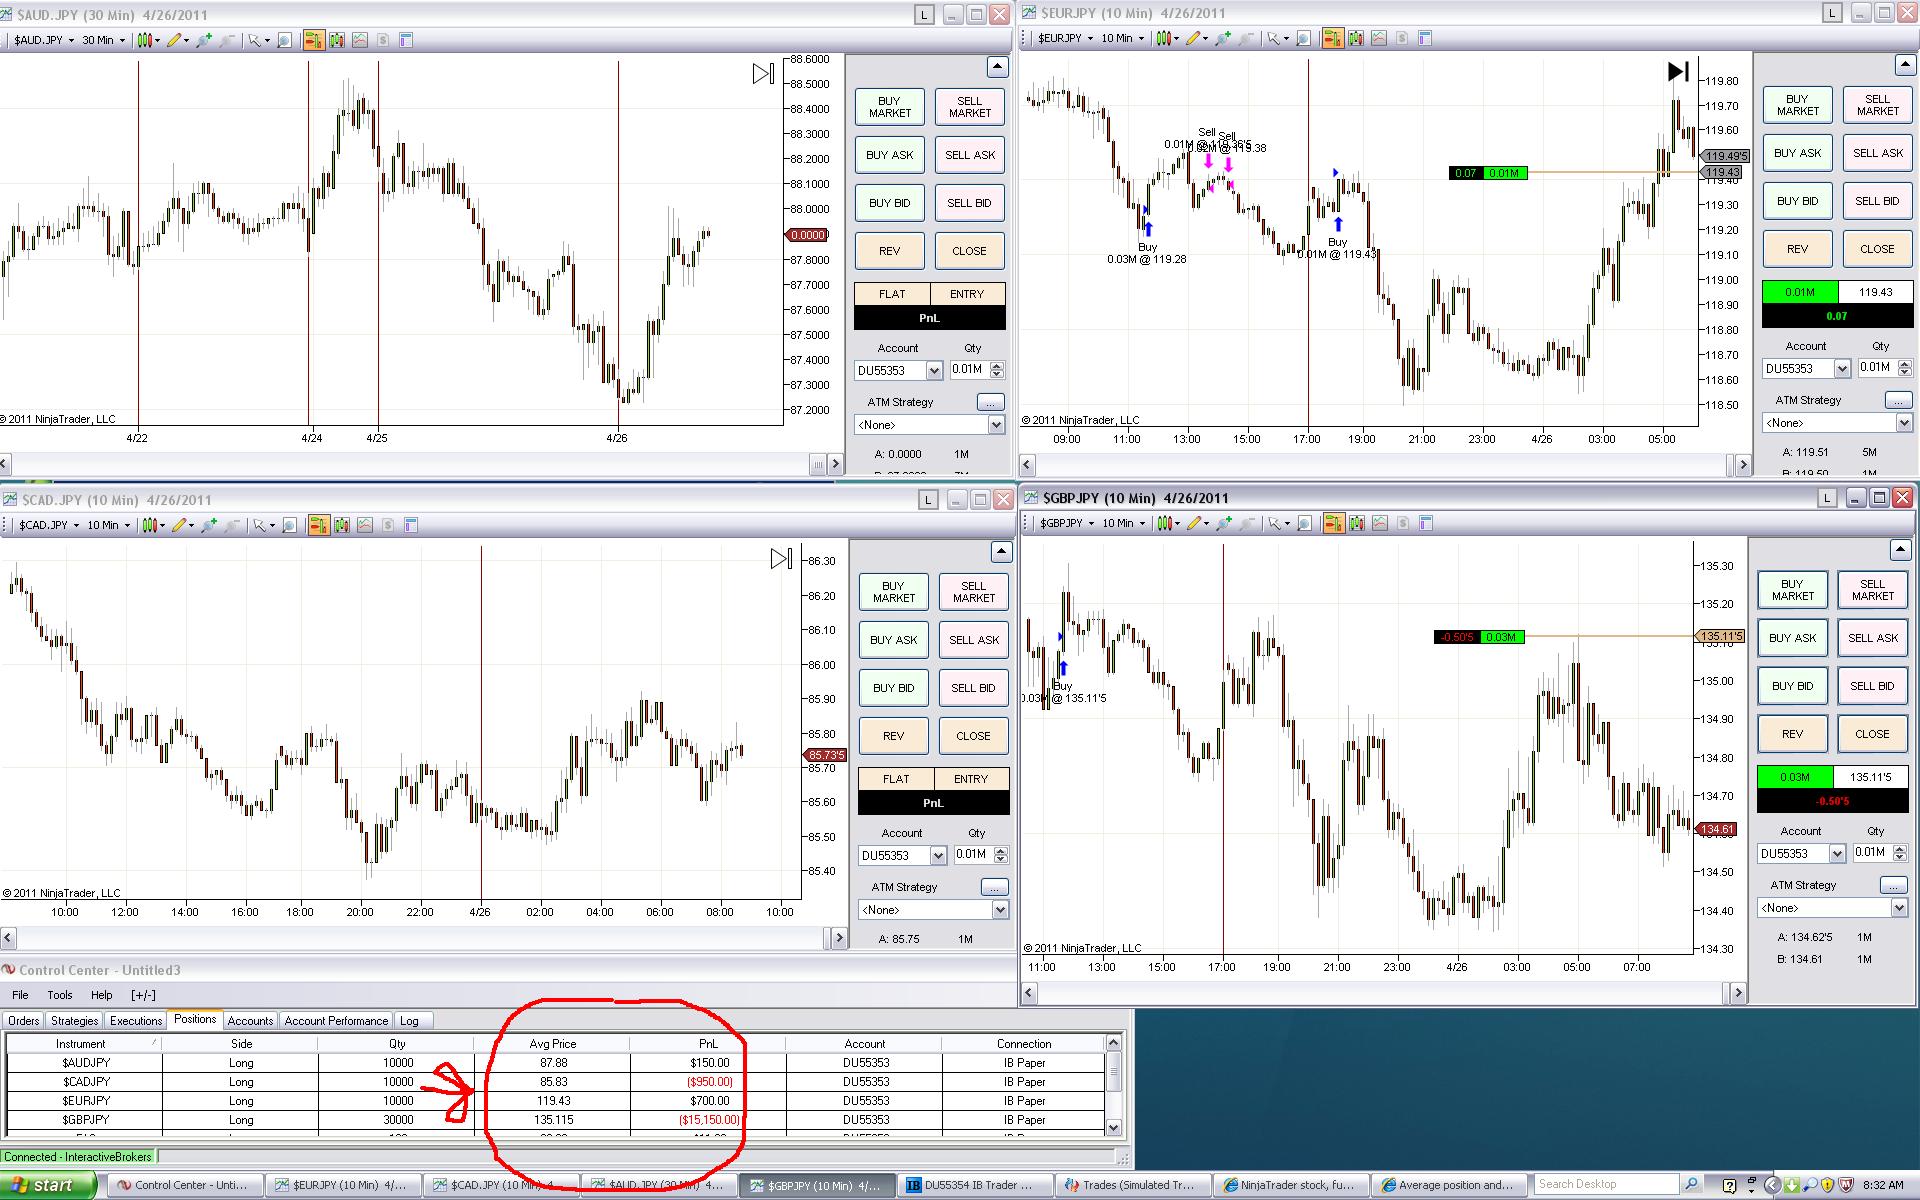Toggle Chart Trader on the AUDJPY toolbar
Screen dimensions: 1920x1200
313,40
